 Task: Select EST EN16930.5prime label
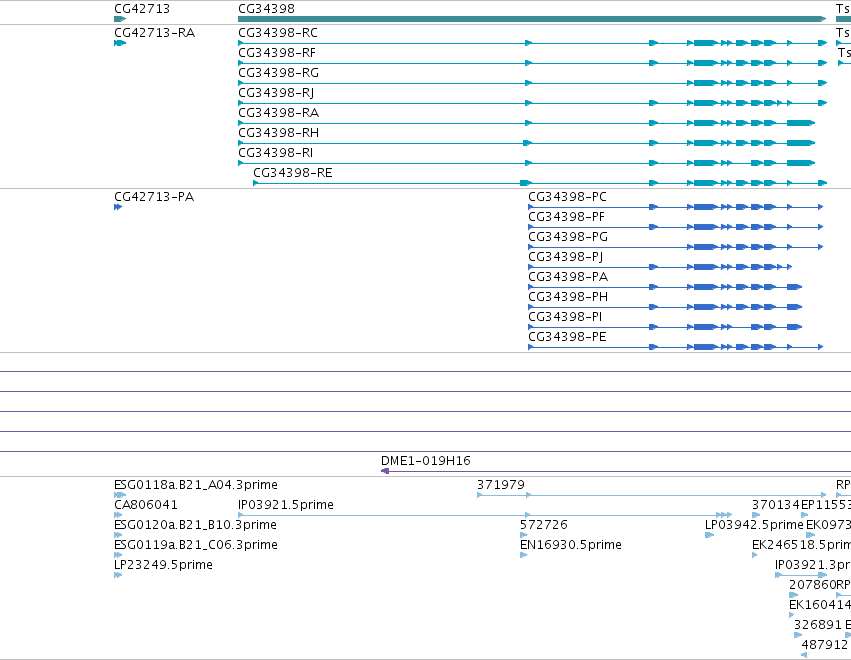click(x=571, y=545)
